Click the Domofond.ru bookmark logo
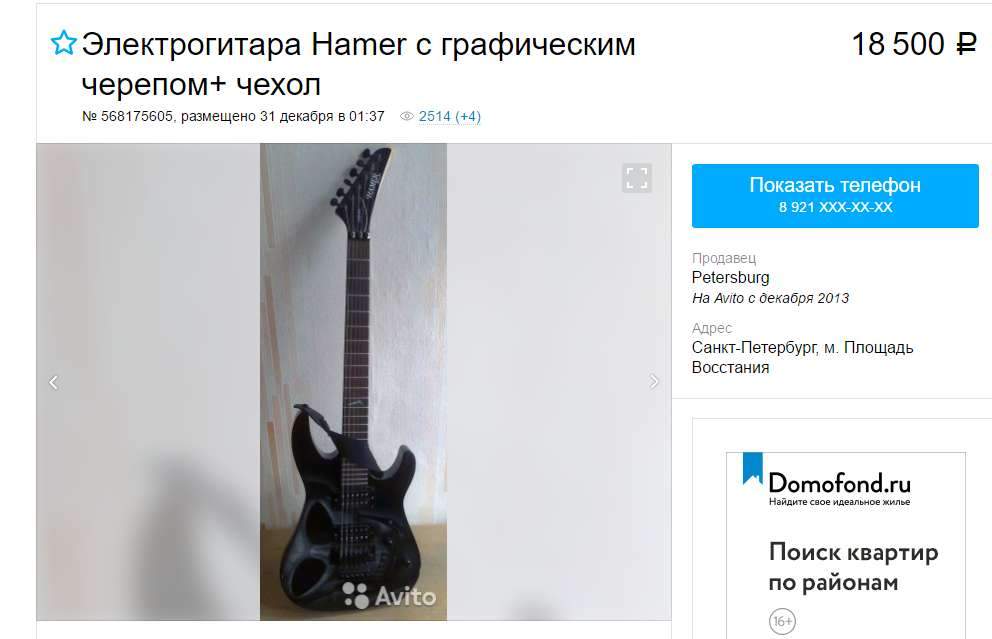This screenshot has height=639, width=992. point(752,469)
